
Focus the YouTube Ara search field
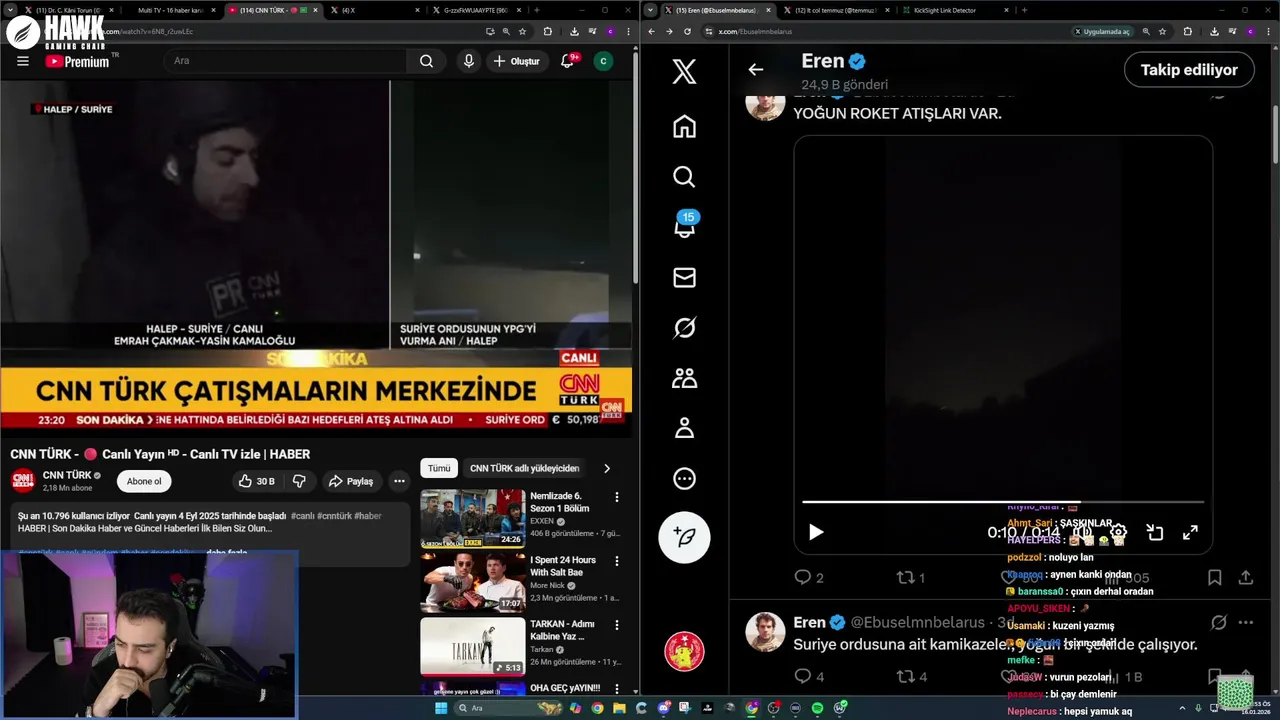click(286, 61)
